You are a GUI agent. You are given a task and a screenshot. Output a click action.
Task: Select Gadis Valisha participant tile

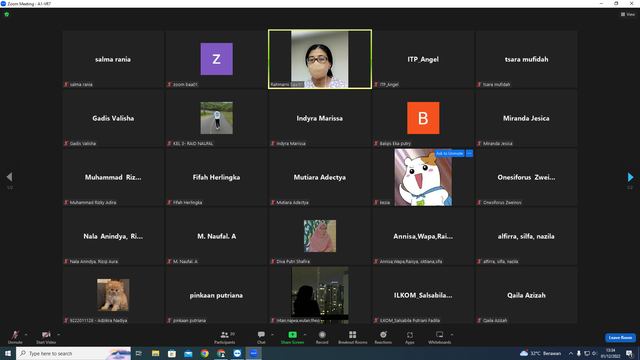113,118
